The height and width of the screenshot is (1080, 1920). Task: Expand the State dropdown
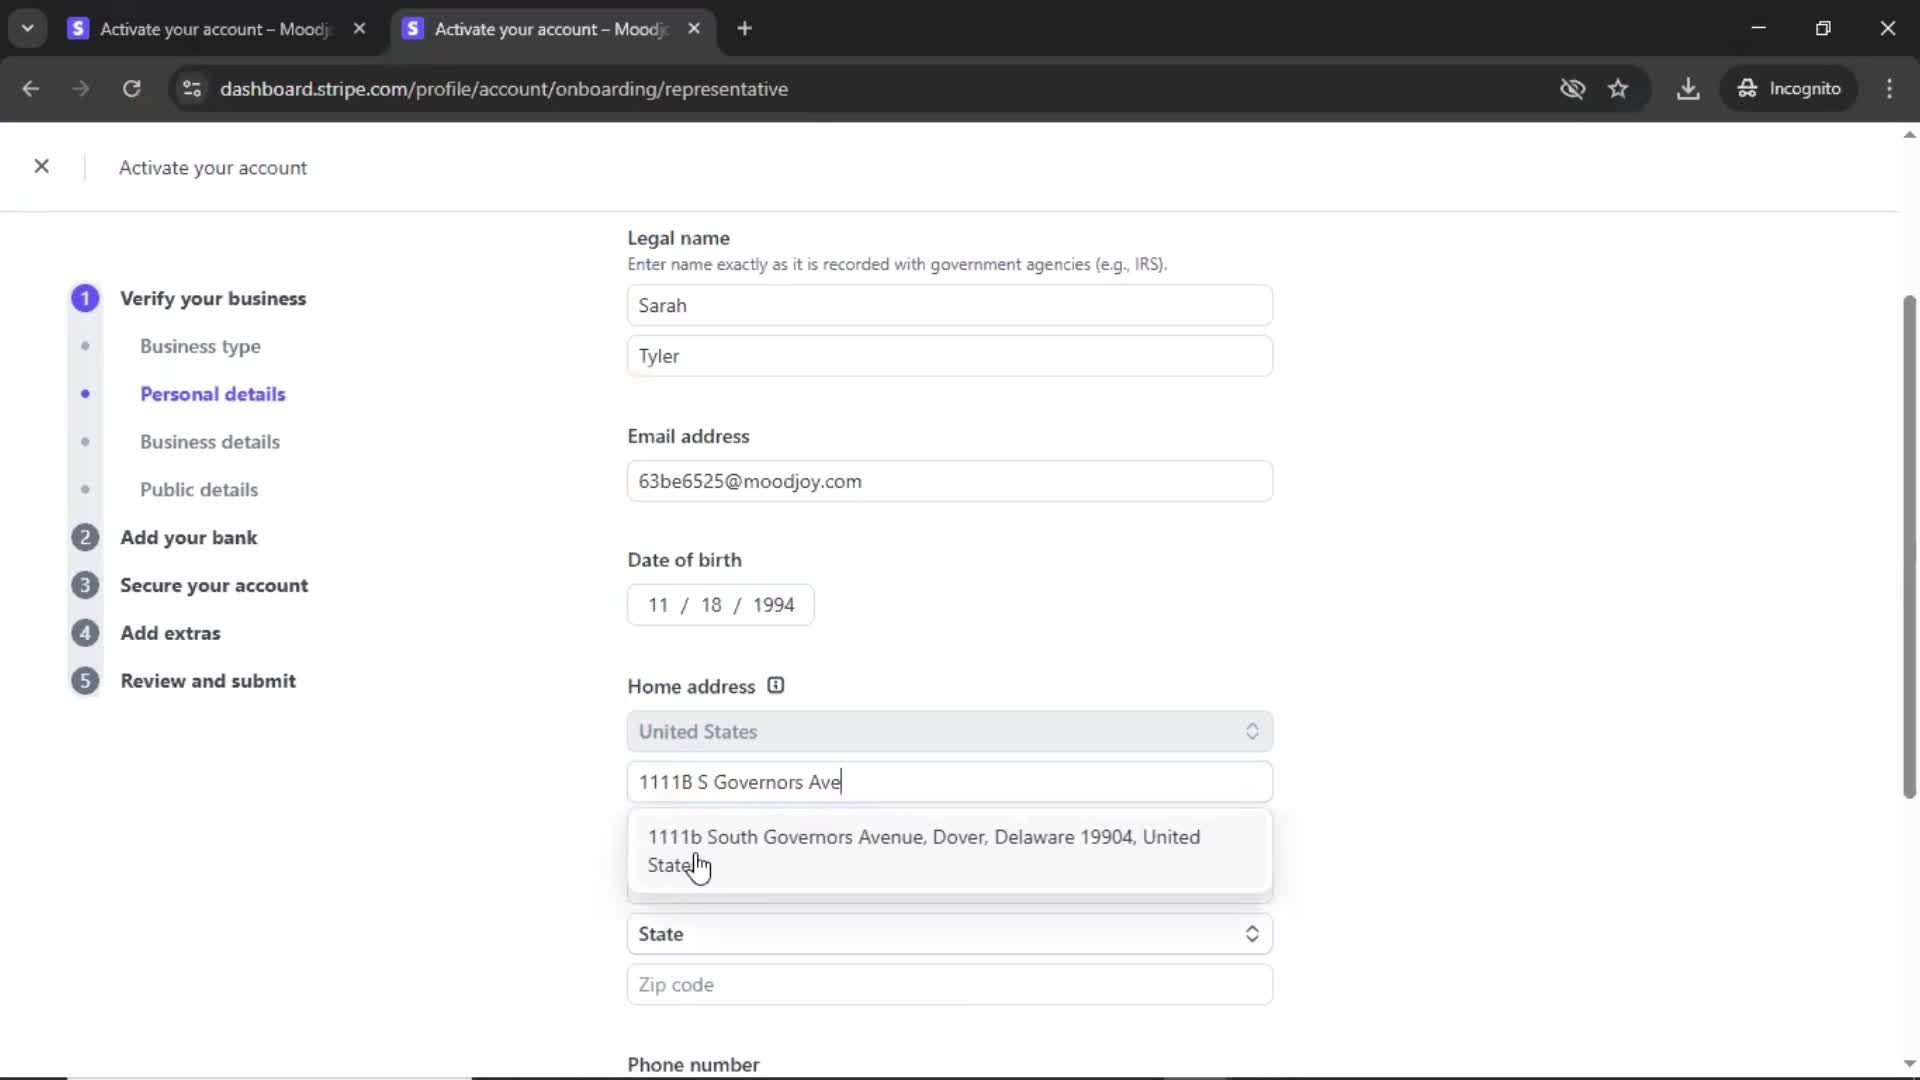pos(949,934)
